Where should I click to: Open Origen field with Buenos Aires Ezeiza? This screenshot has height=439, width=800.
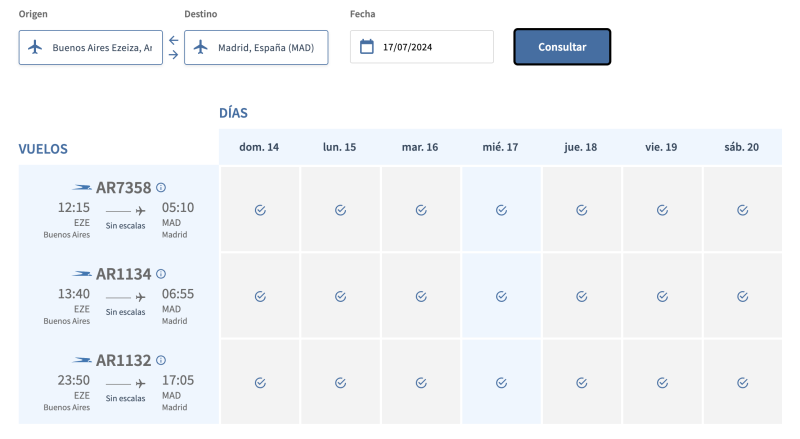101,47
